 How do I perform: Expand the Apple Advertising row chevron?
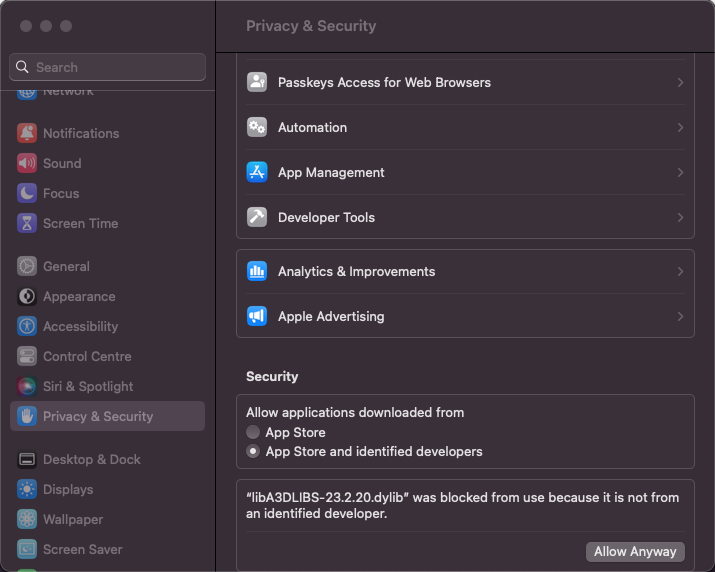680,316
